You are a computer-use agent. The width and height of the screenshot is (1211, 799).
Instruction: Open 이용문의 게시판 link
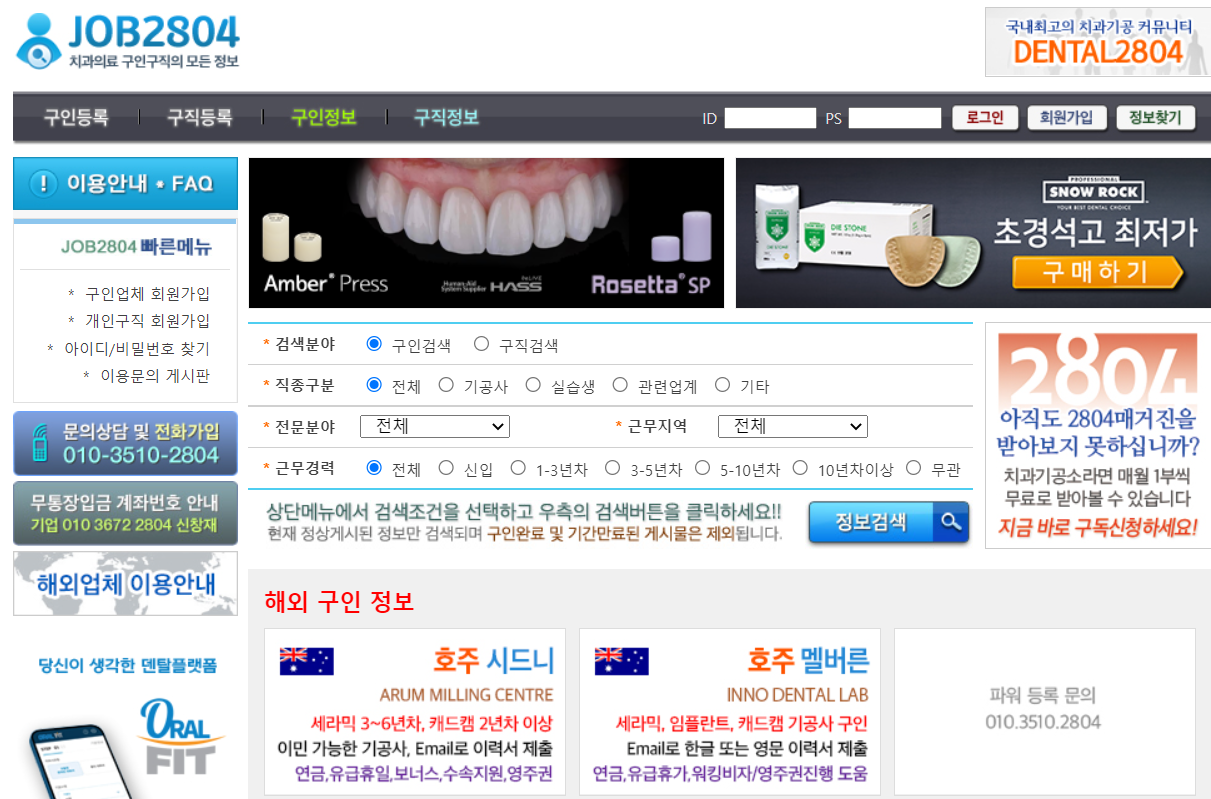click(155, 375)
